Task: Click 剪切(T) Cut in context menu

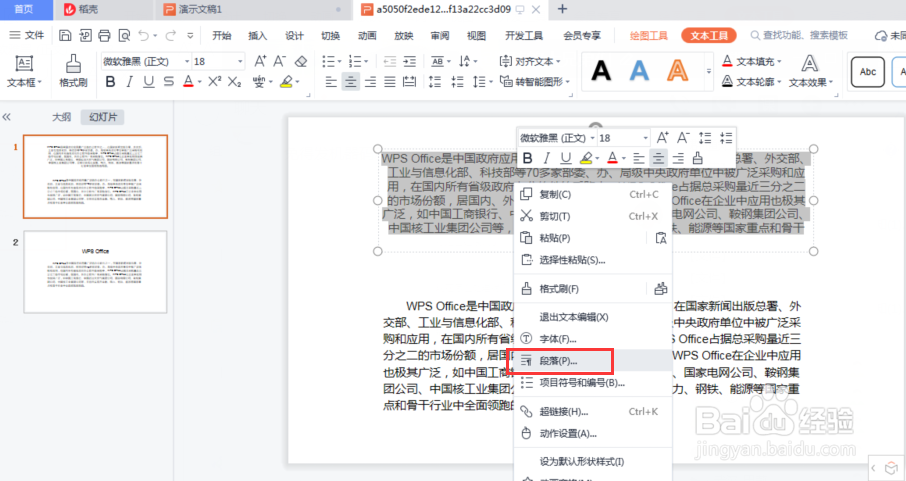Action: coord(593,216)
